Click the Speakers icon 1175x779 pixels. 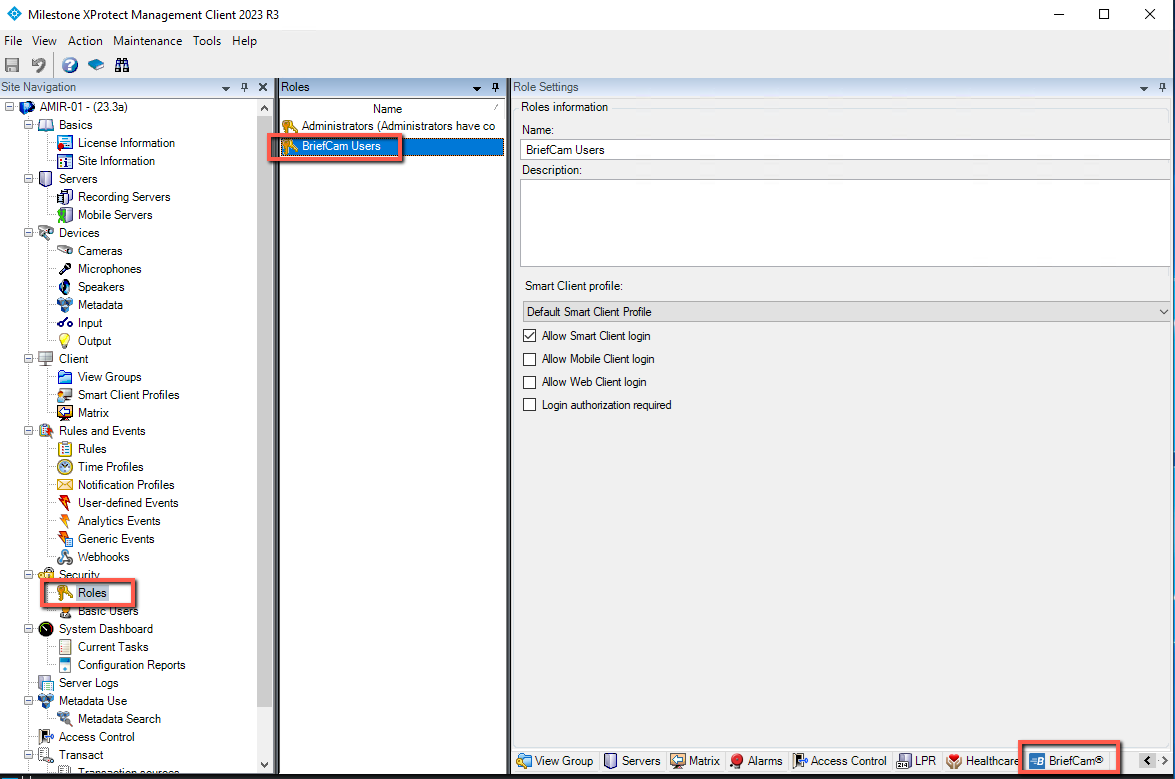tap(65, 287)
